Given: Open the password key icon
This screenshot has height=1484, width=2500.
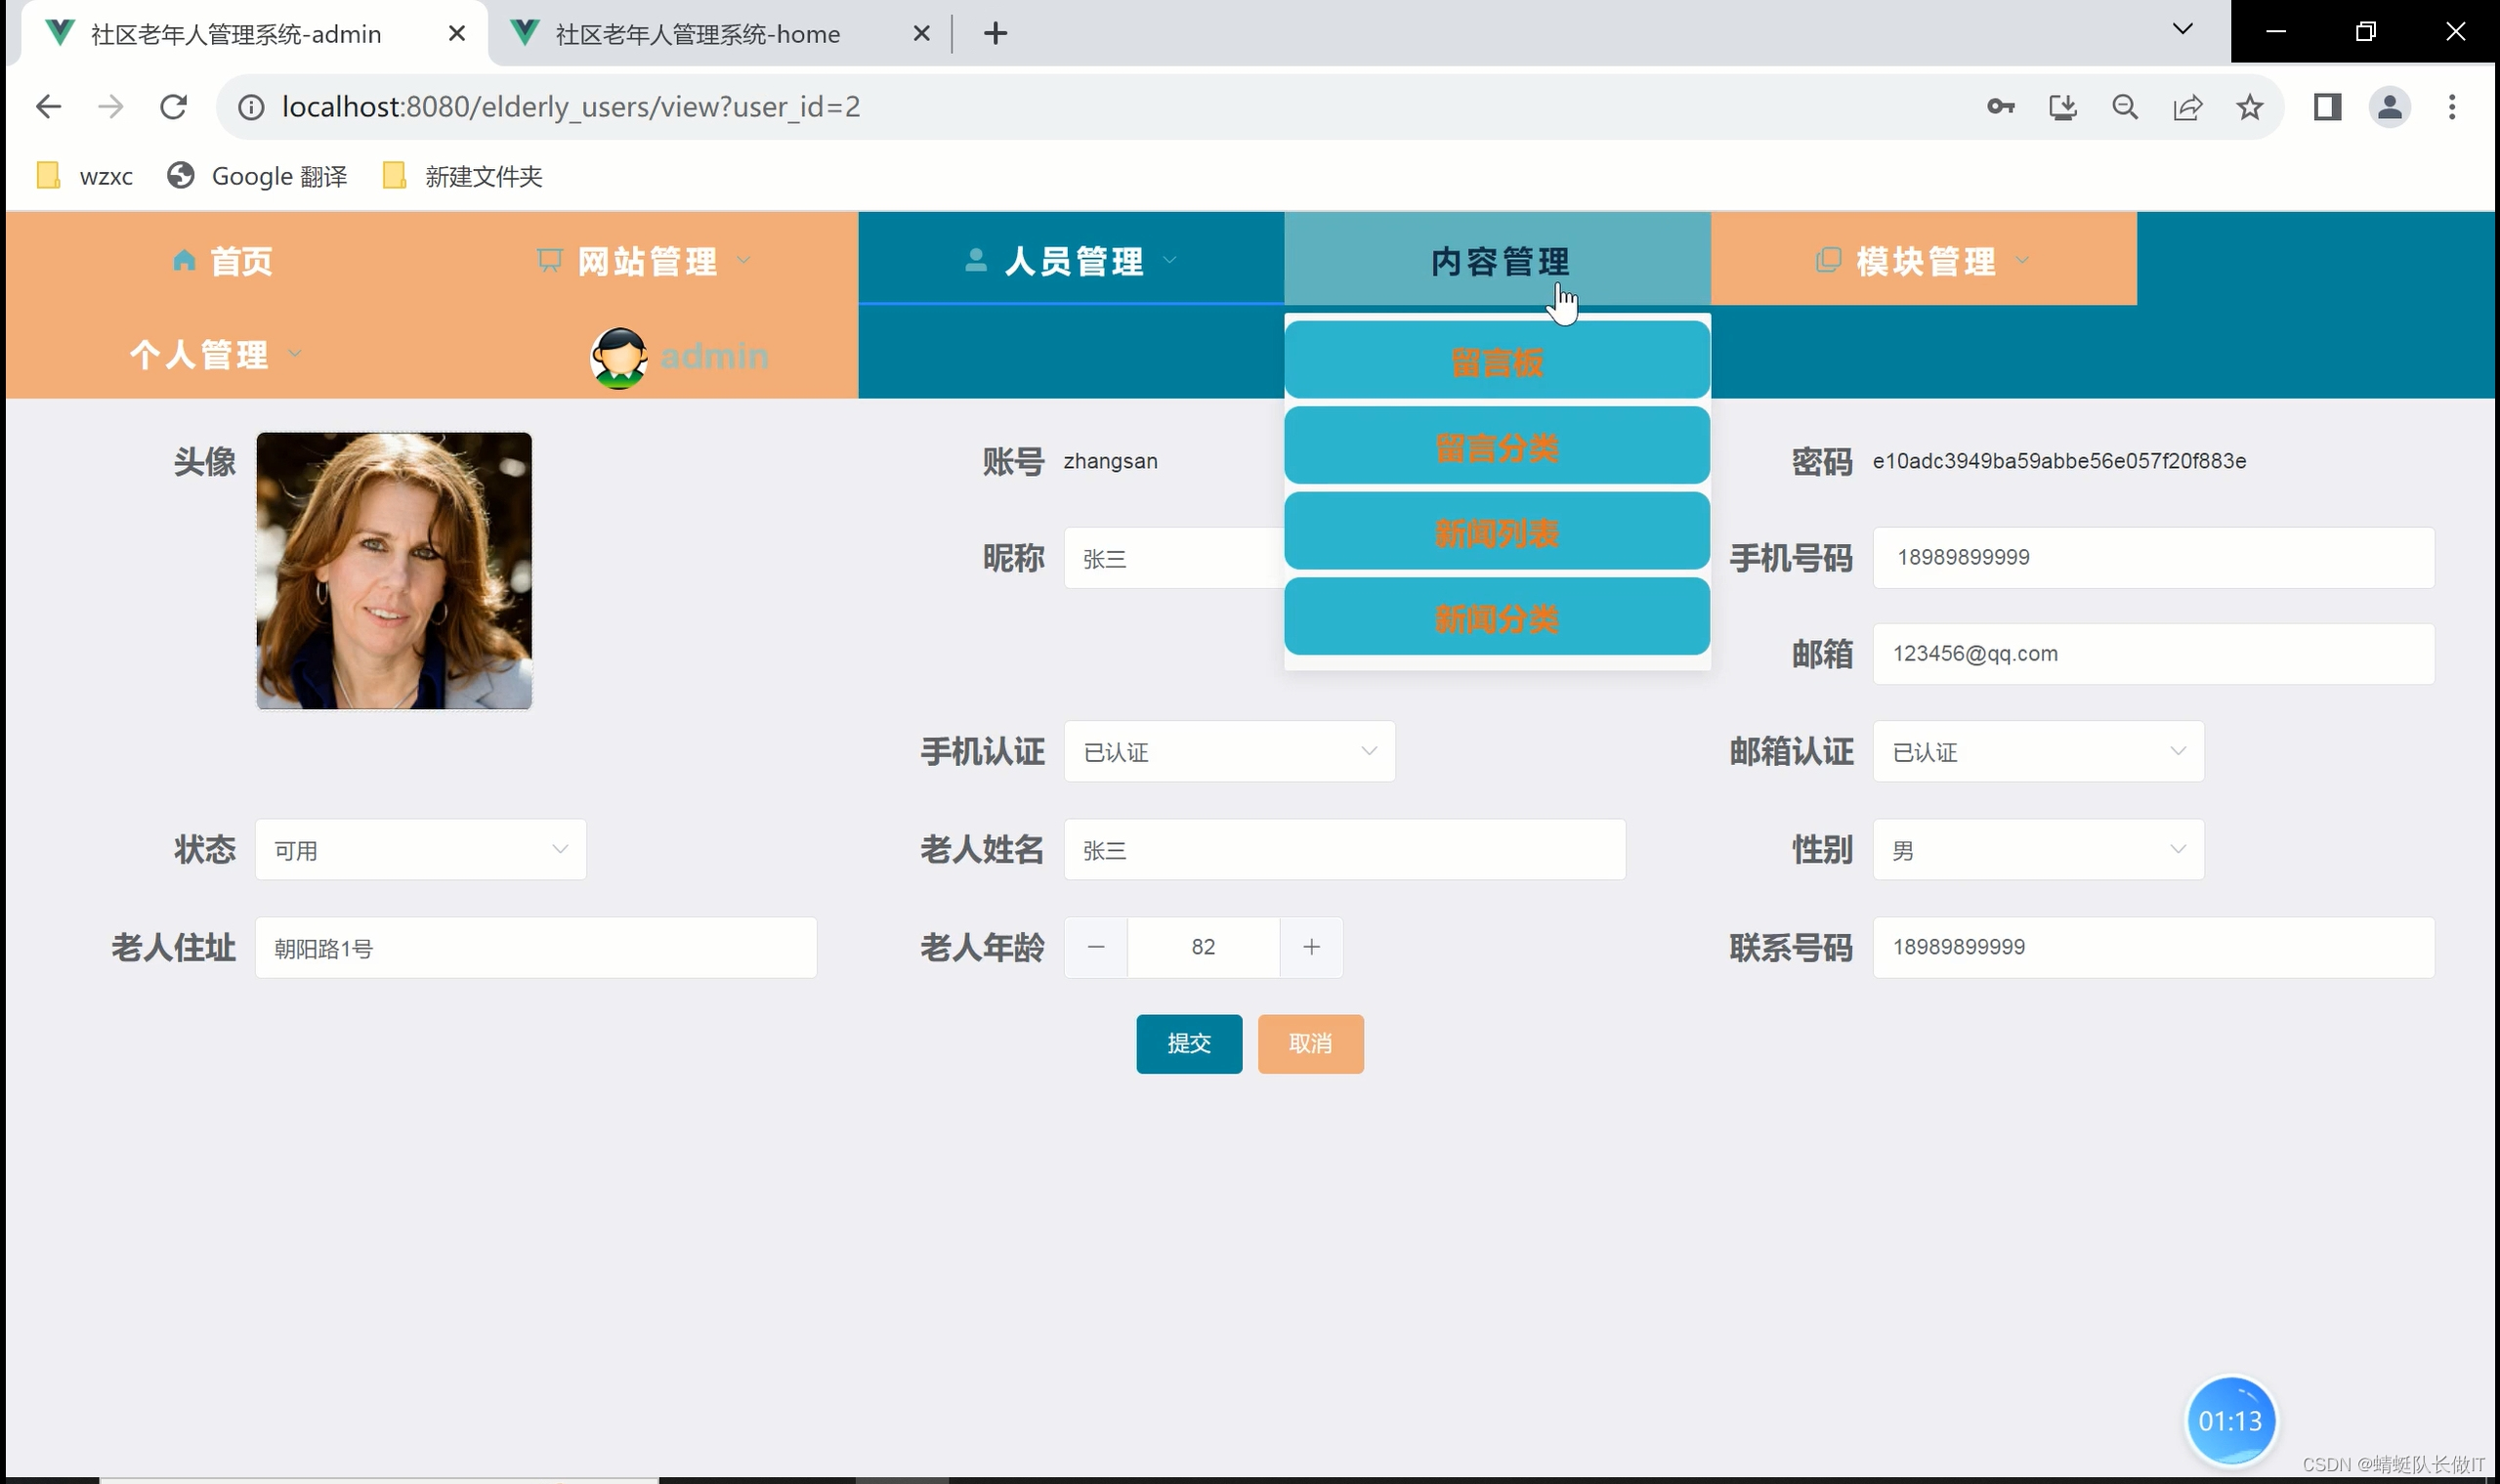Looking at the screenshot, I should pos(2000,107).
